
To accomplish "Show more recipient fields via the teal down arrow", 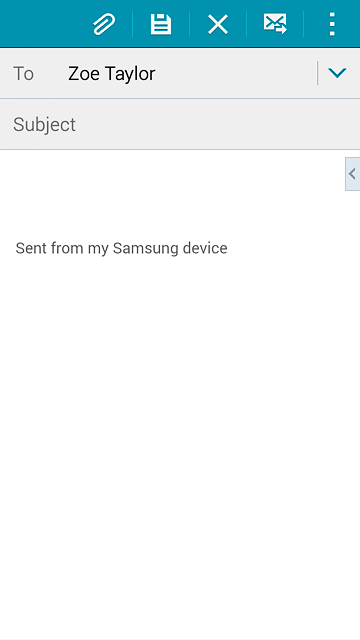I will point(337,73).
